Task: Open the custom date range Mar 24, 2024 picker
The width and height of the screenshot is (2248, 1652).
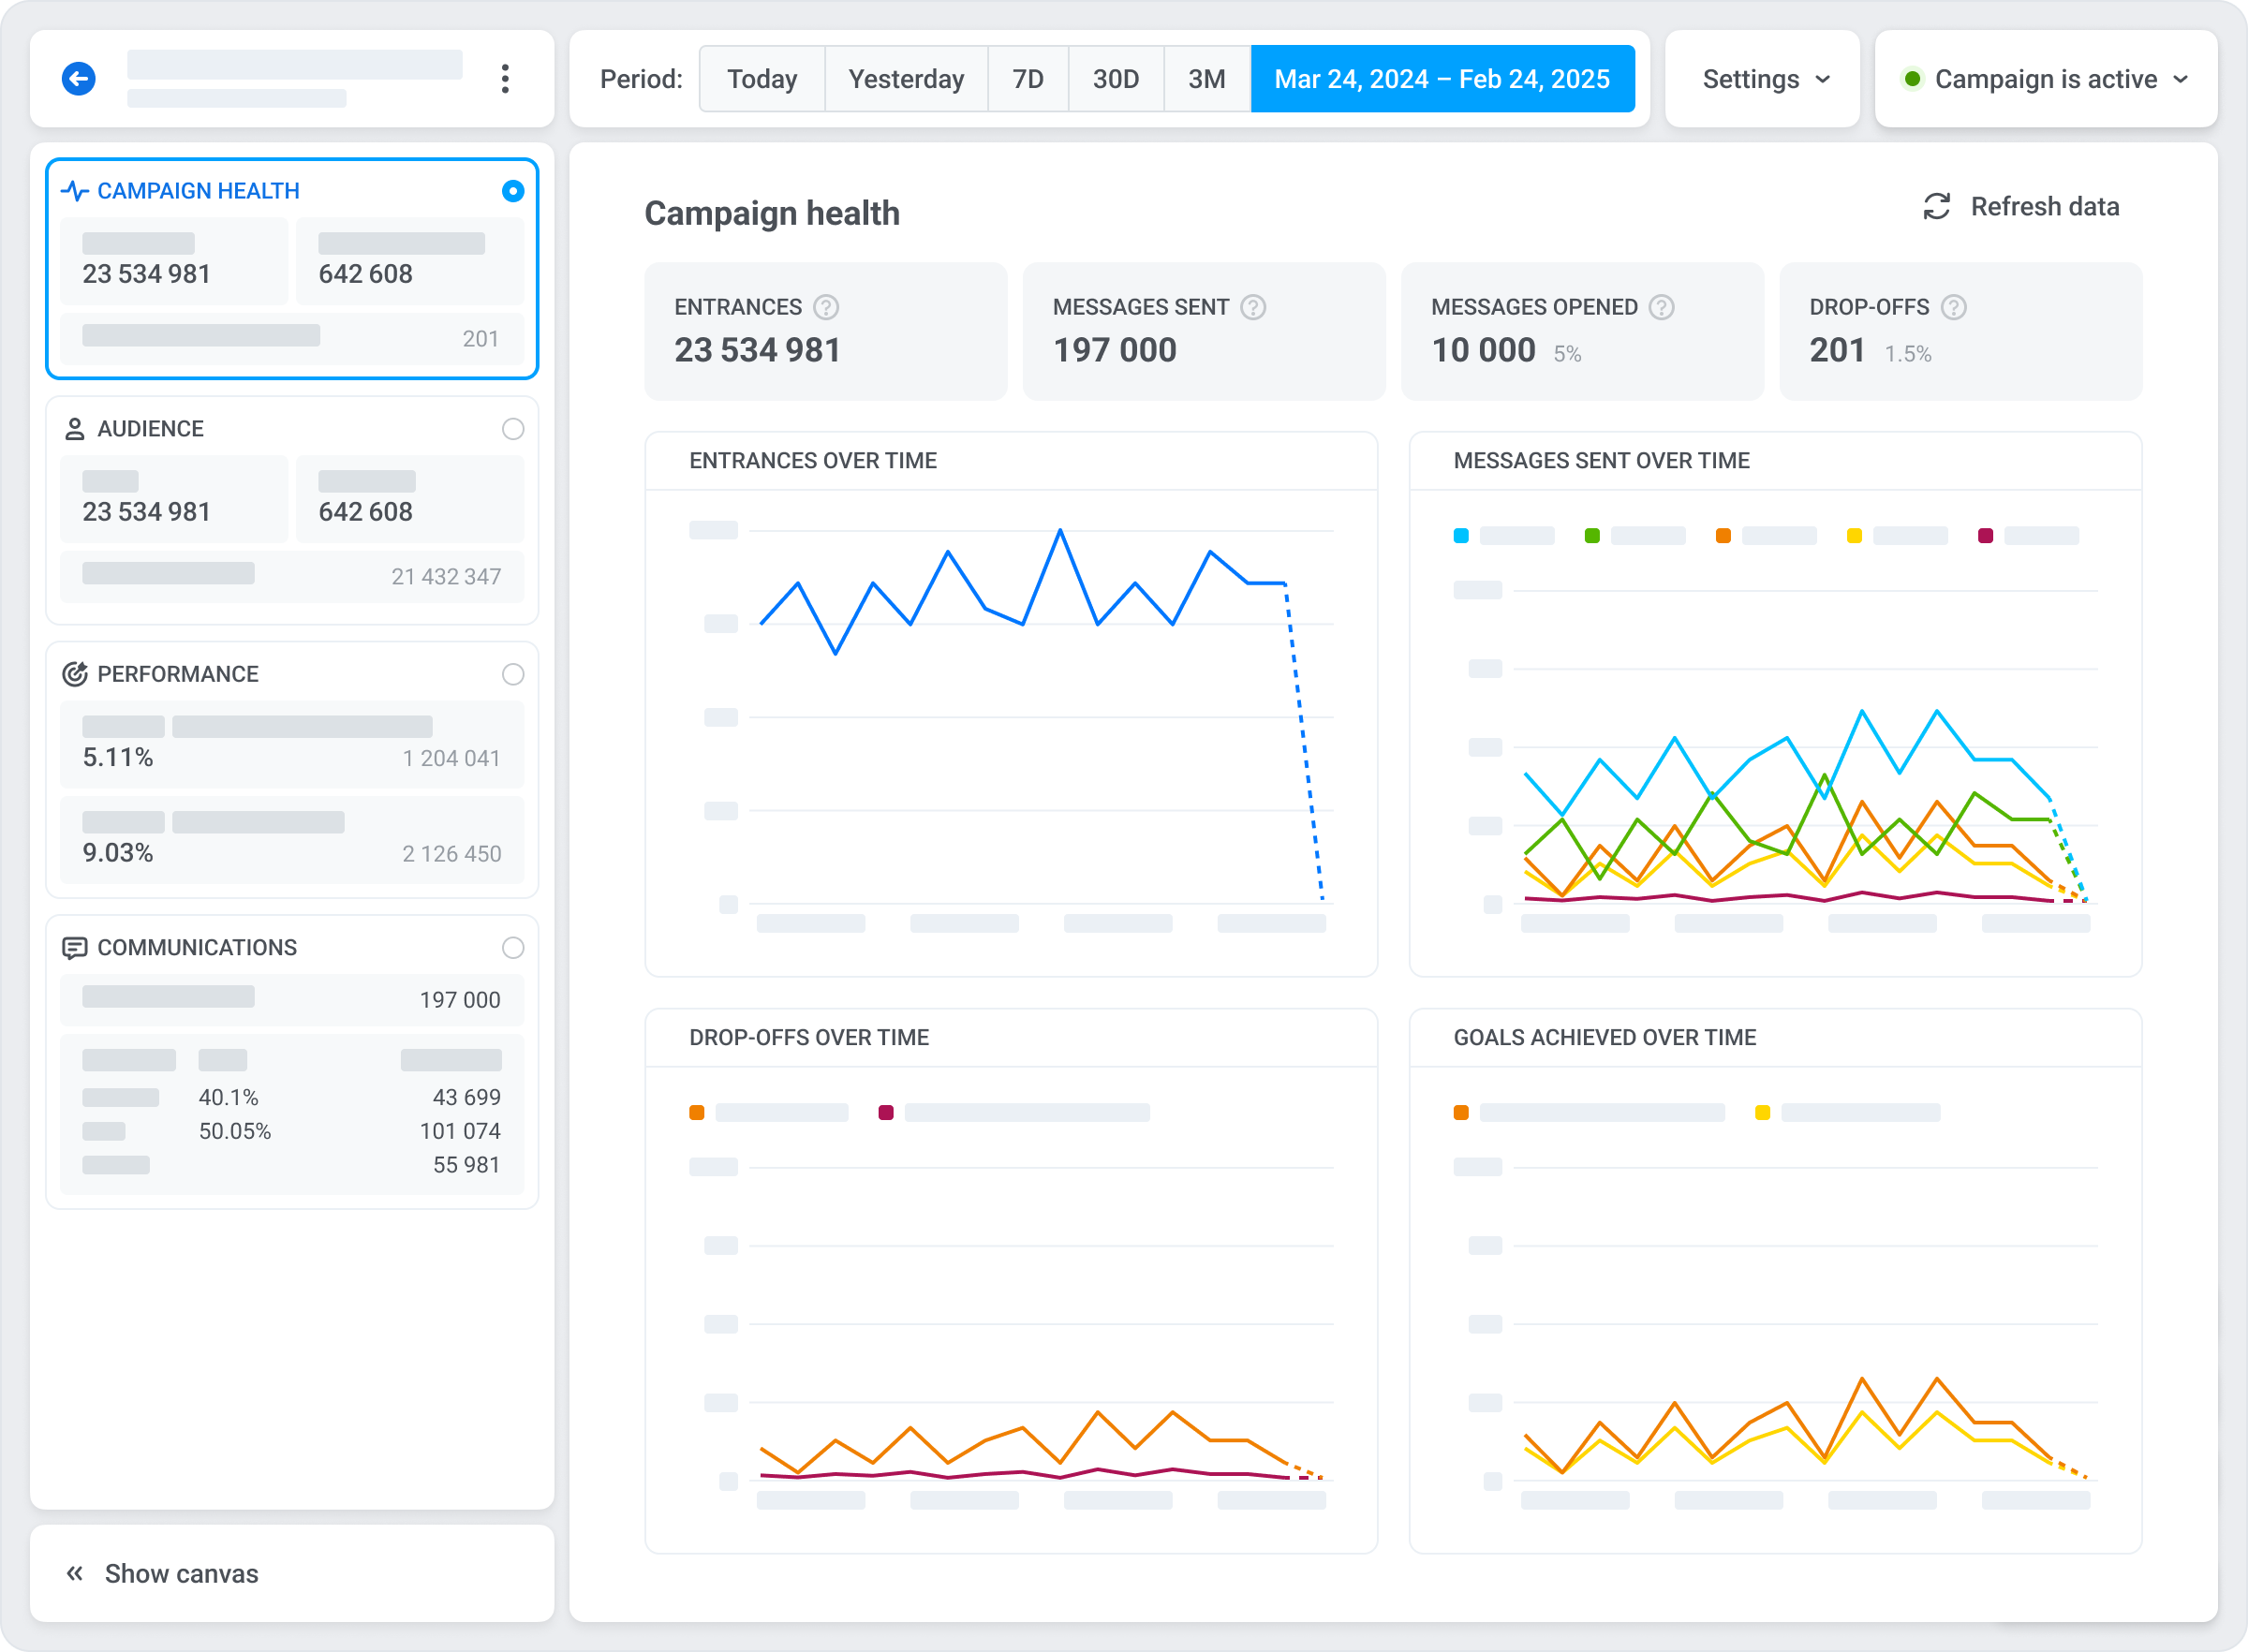Action: tap(1441, 79)
